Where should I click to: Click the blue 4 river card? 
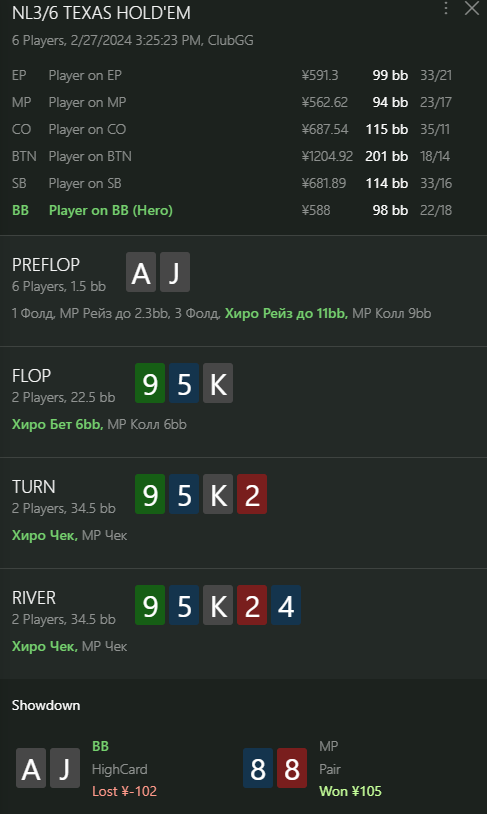(286, 605)
